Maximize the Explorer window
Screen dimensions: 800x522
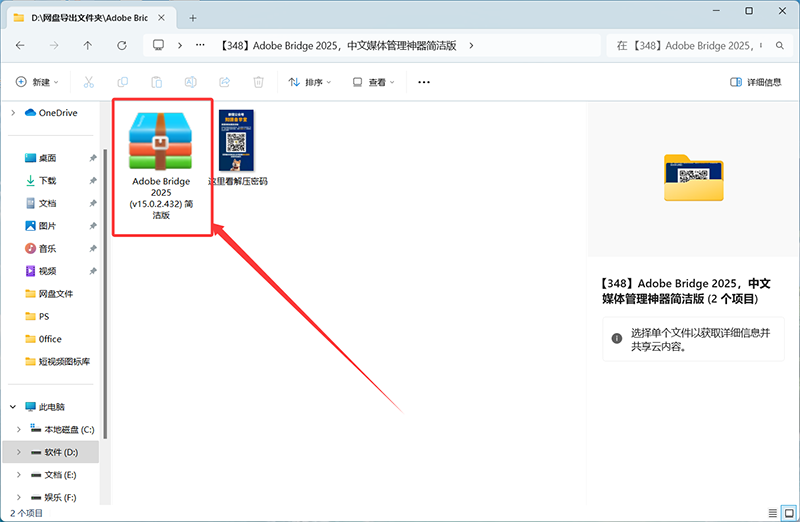(749, 11)
